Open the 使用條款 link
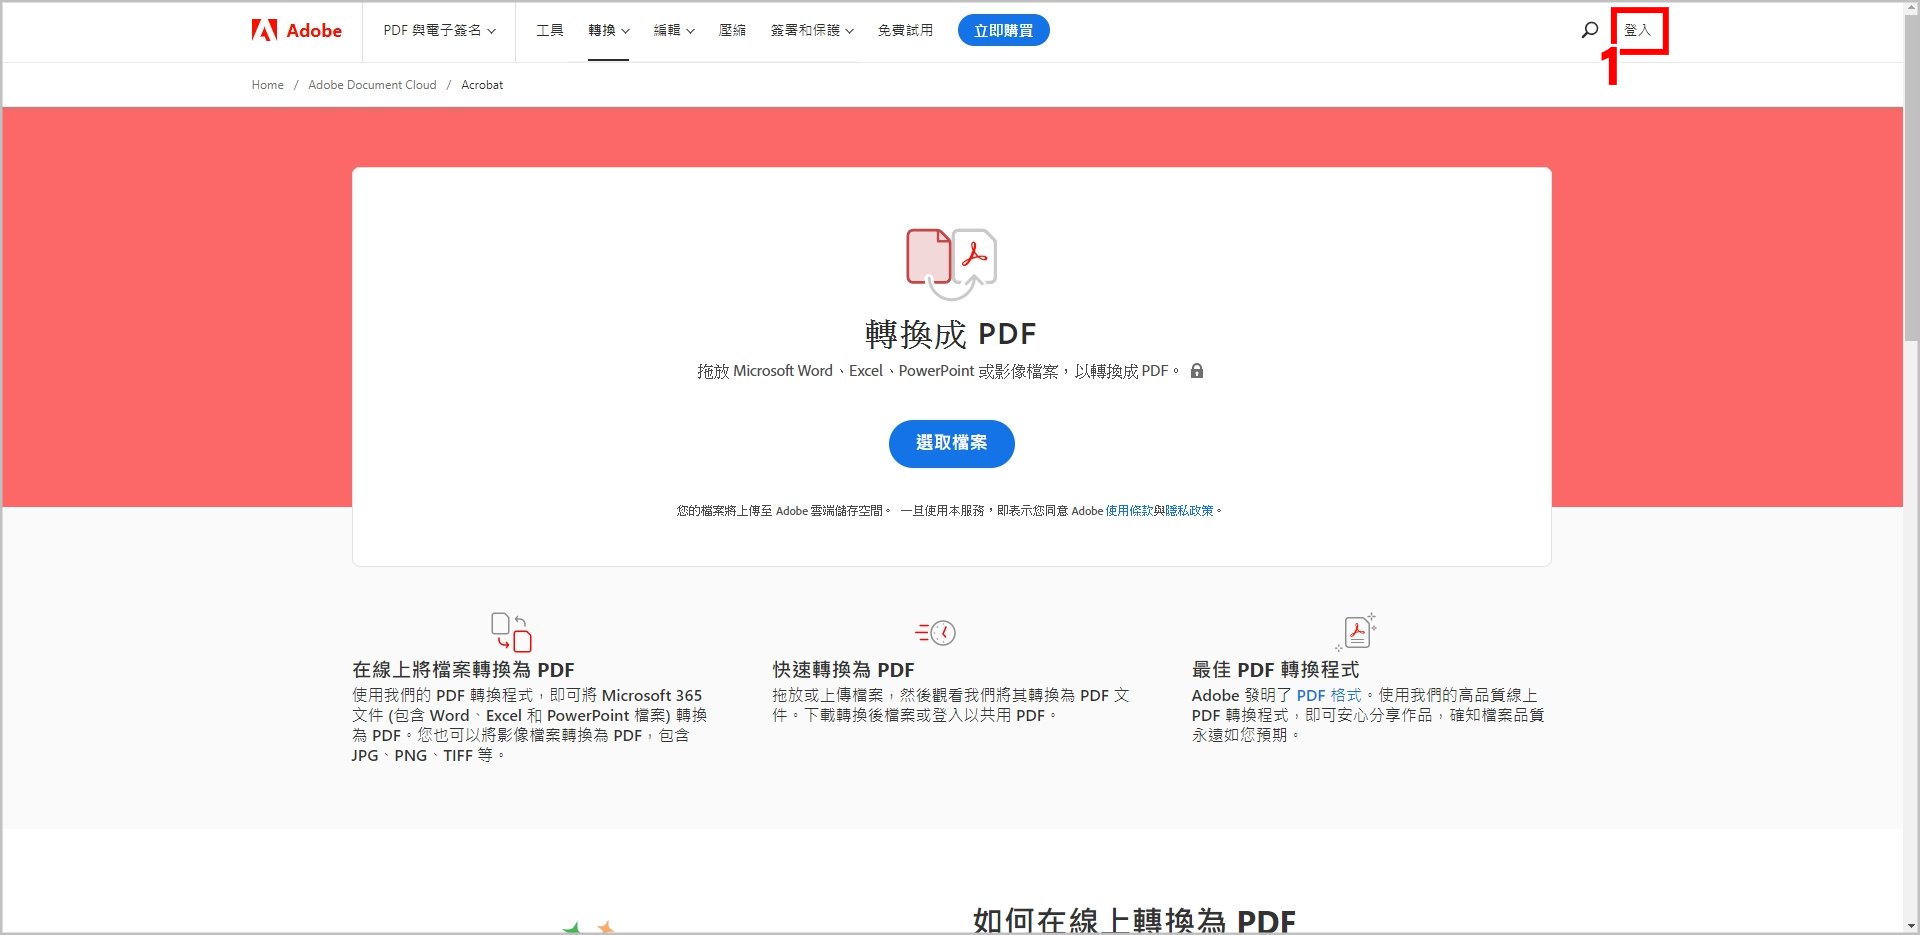This screenshot has height=935, width=1920. click(1129, 511)
